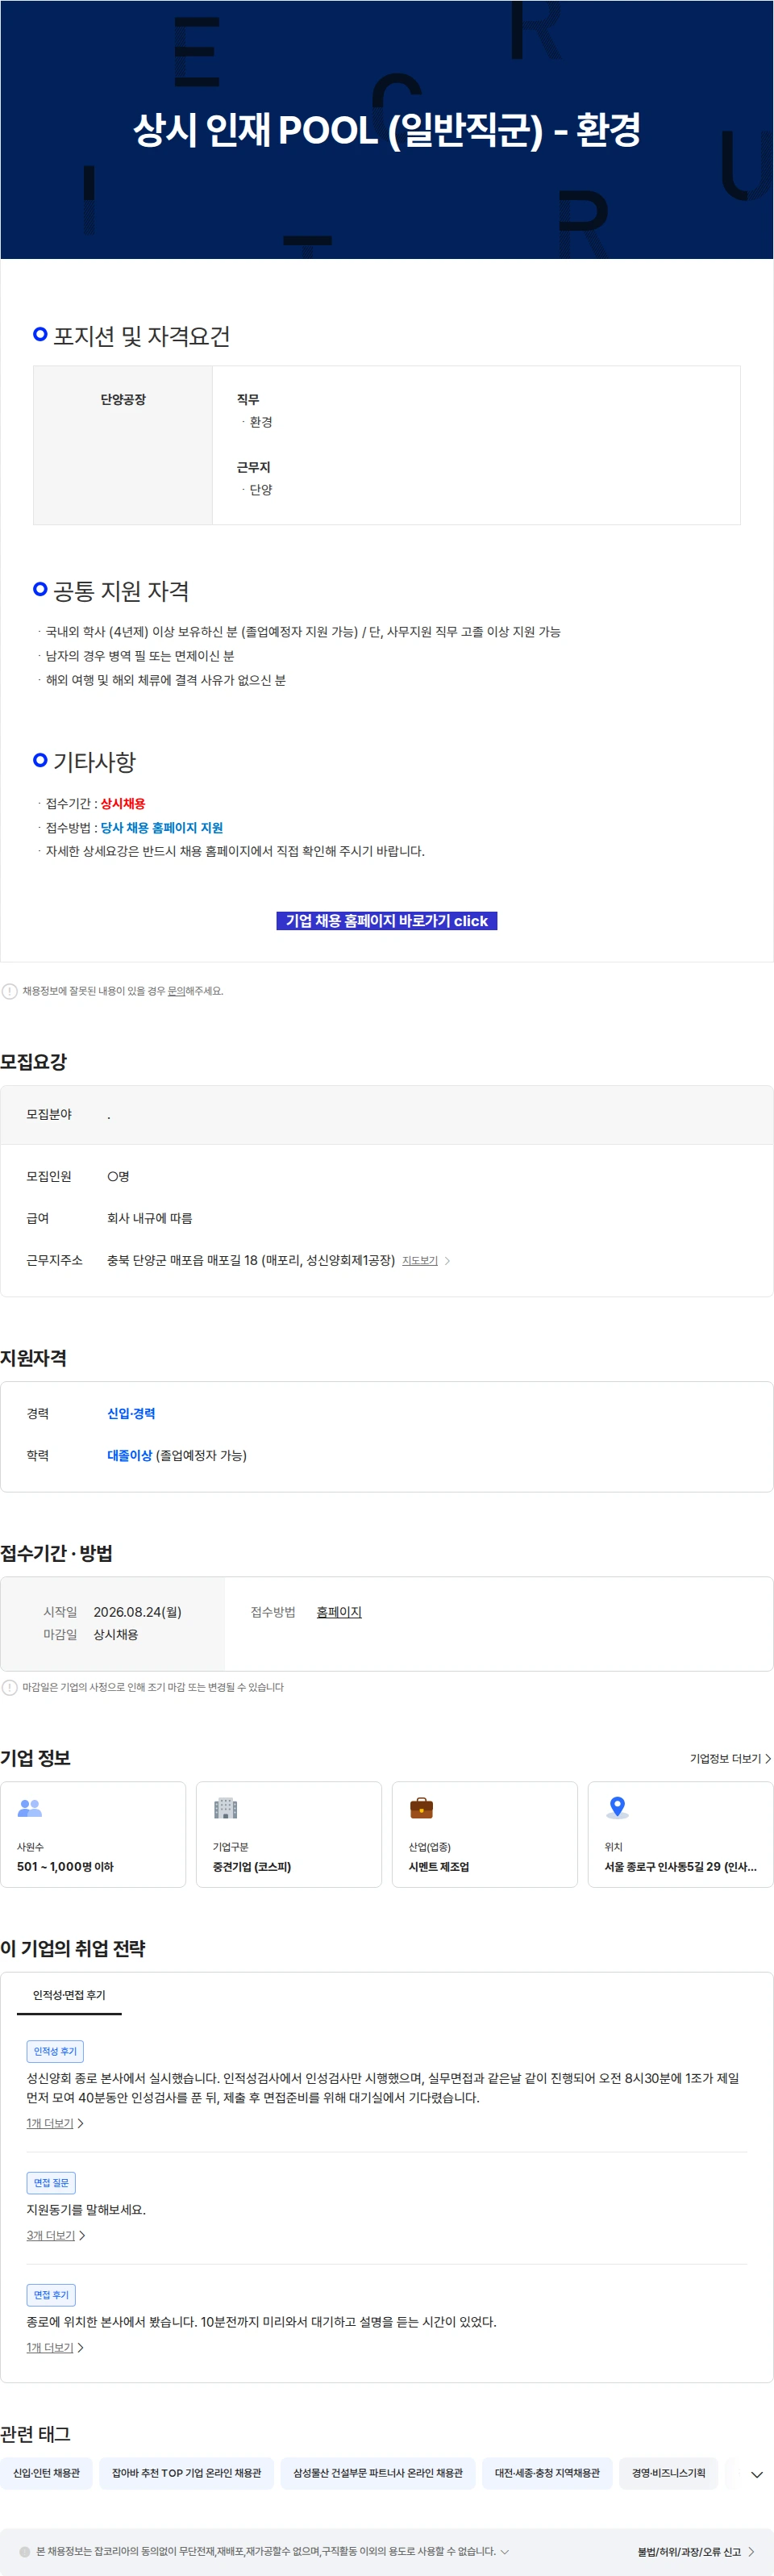The image size is (774, 2576).
Task: Click the start date 2026.08.24(월)
Action: point(138,1612)
